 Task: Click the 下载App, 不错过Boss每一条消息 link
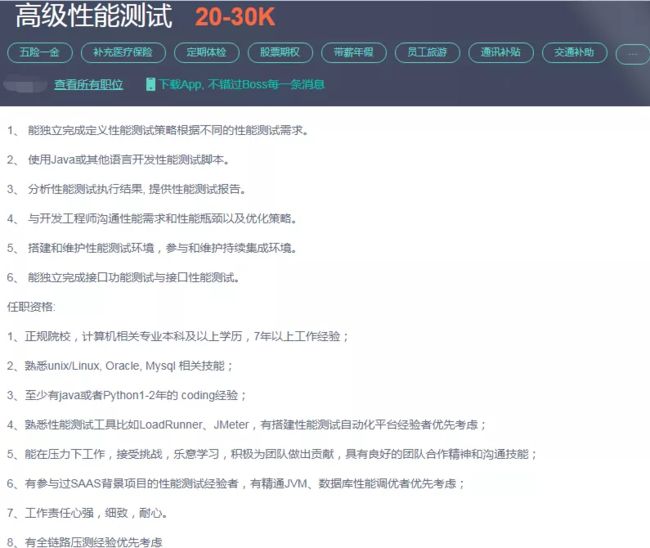242,85
